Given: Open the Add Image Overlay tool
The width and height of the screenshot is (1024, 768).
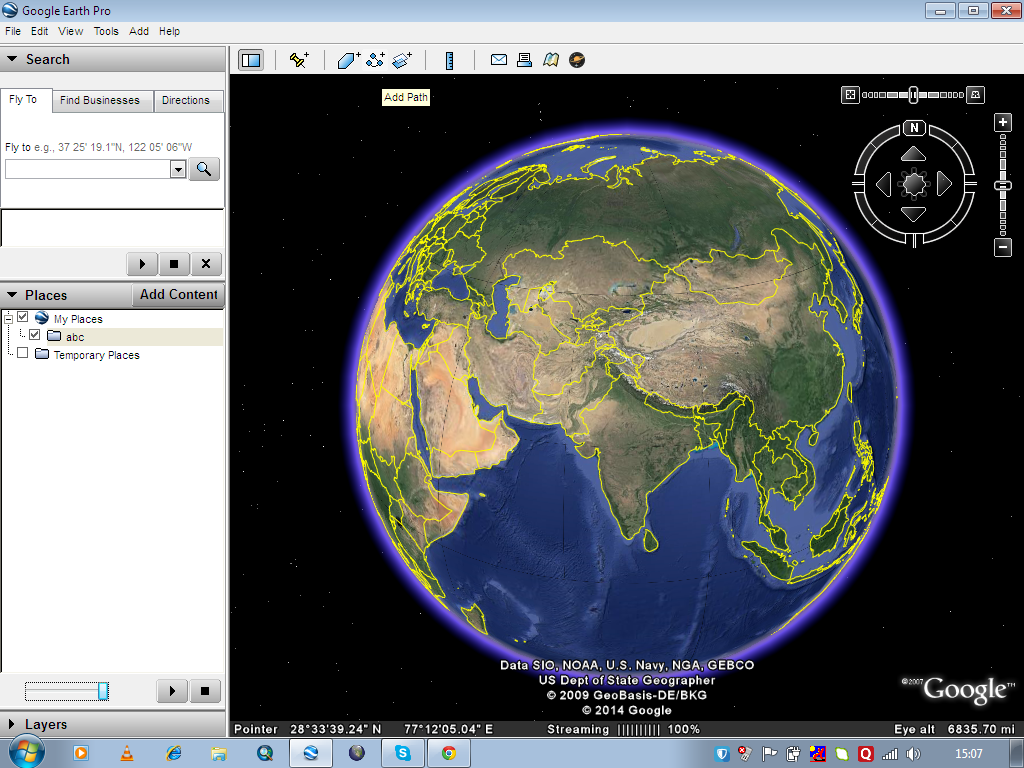Looking at the screenshot, I should coord(404,59).
